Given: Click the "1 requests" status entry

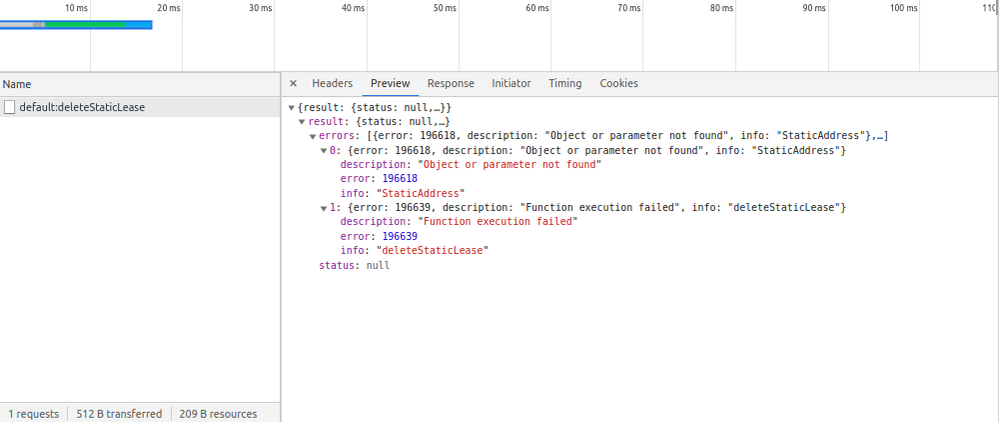Looking at the screenshot, I should pyautogui.click(x=33, y=414).
